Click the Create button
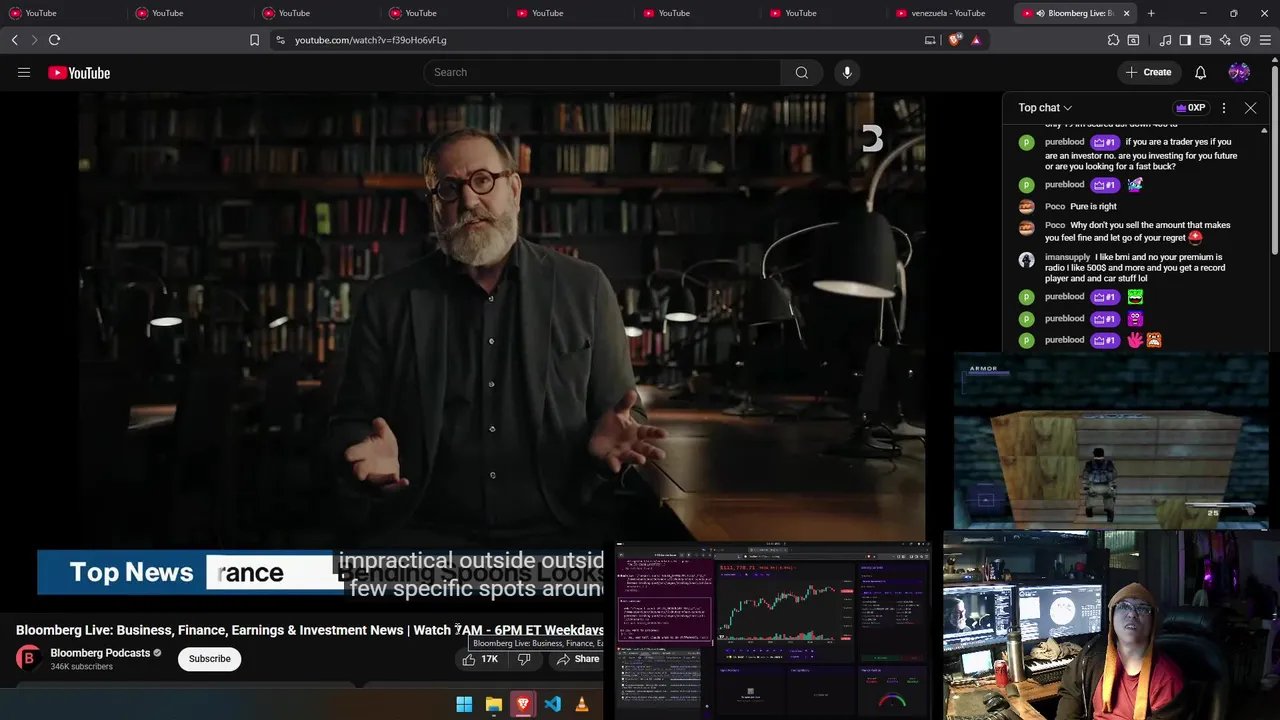1280x720 pixels. pyautogui.click(x=1148, y=72)
